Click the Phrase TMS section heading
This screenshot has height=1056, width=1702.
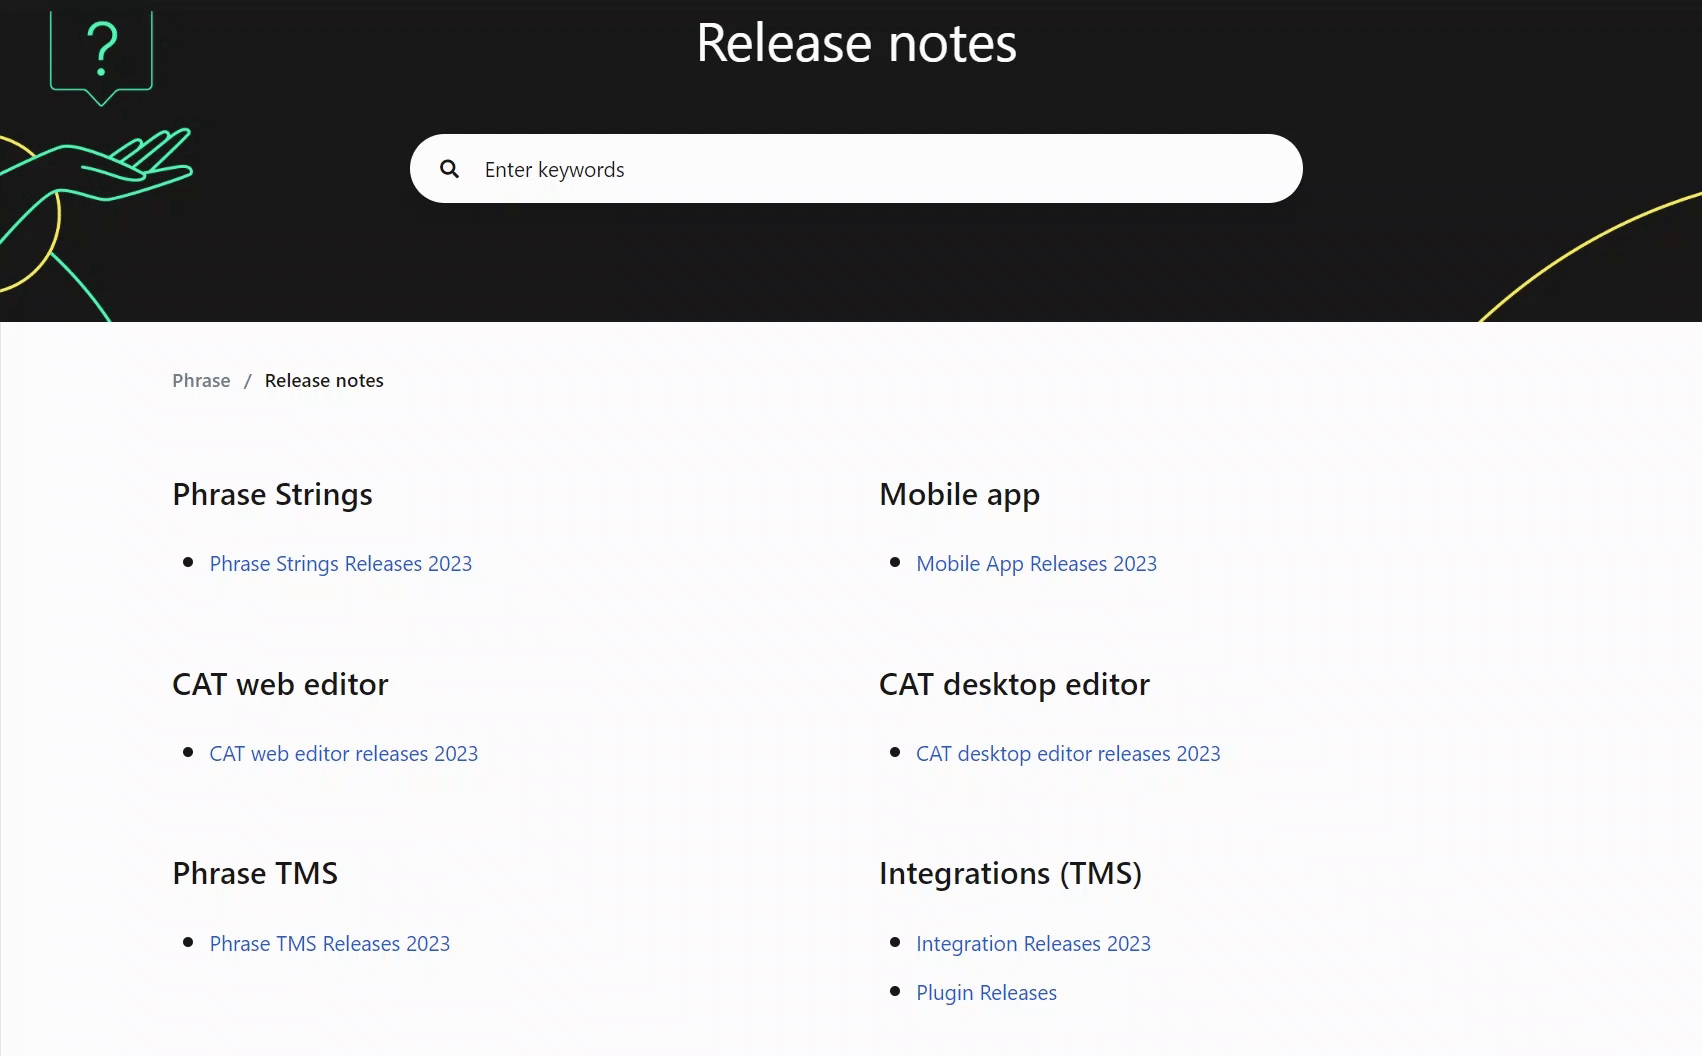click(255, 872)
